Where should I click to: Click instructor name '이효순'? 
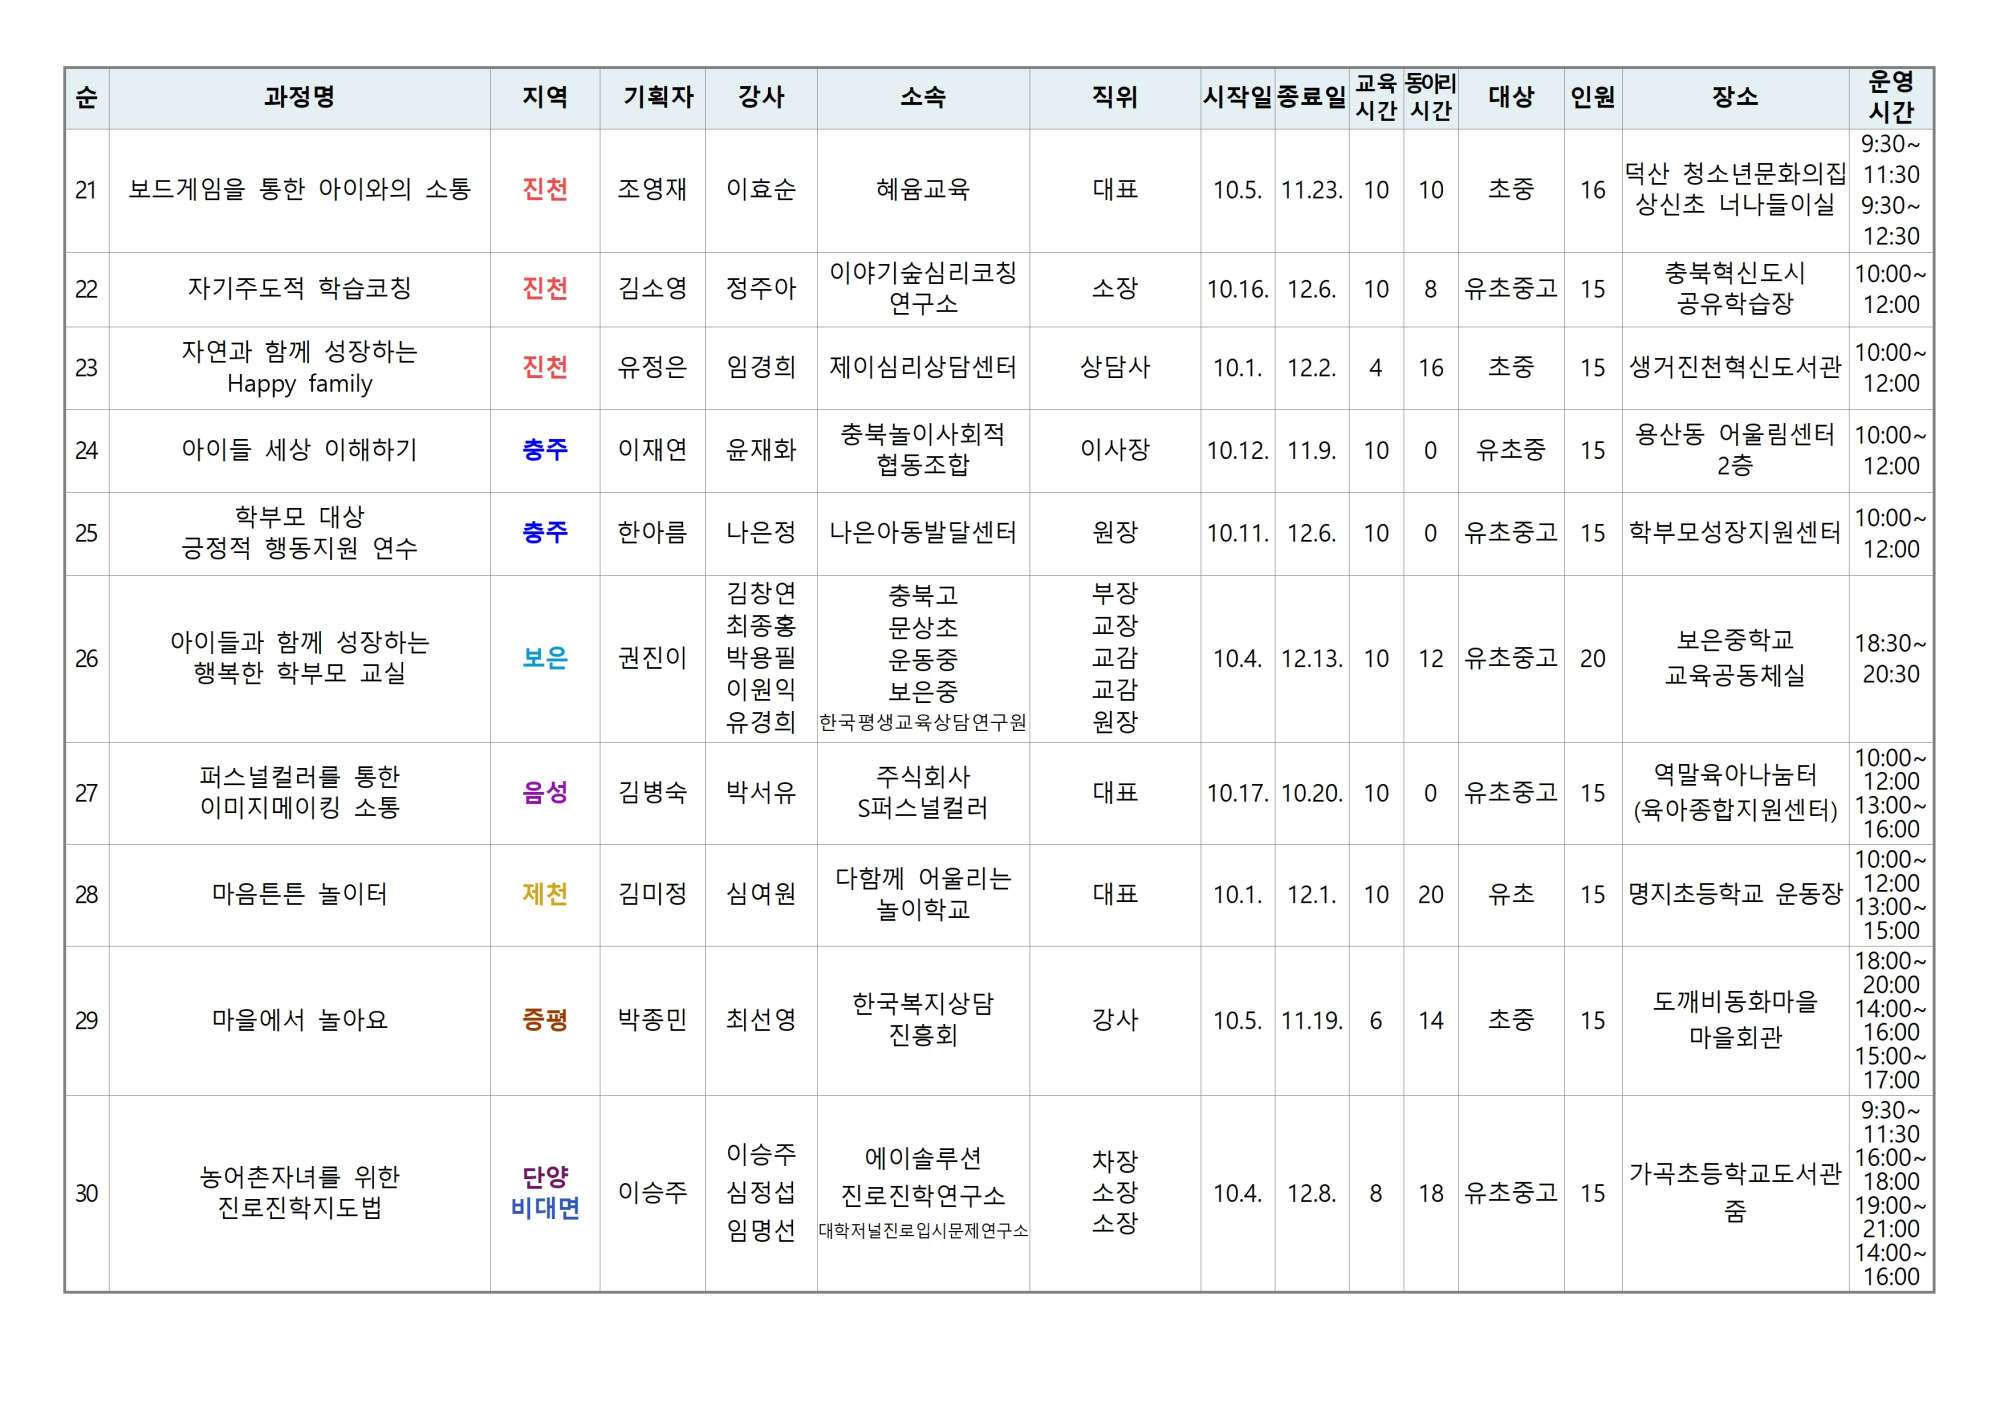761,189
